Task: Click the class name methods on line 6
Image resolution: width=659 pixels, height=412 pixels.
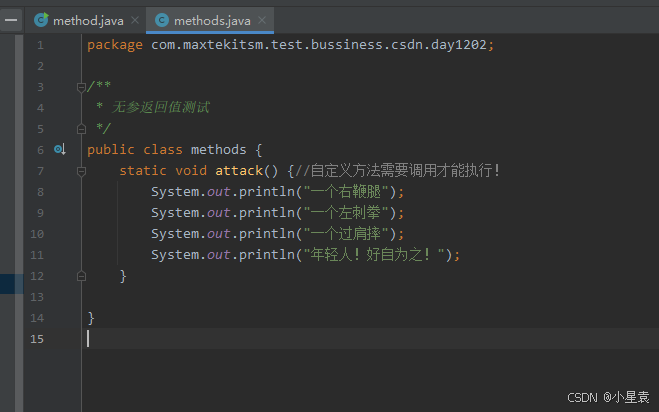Action: (219, 150)
